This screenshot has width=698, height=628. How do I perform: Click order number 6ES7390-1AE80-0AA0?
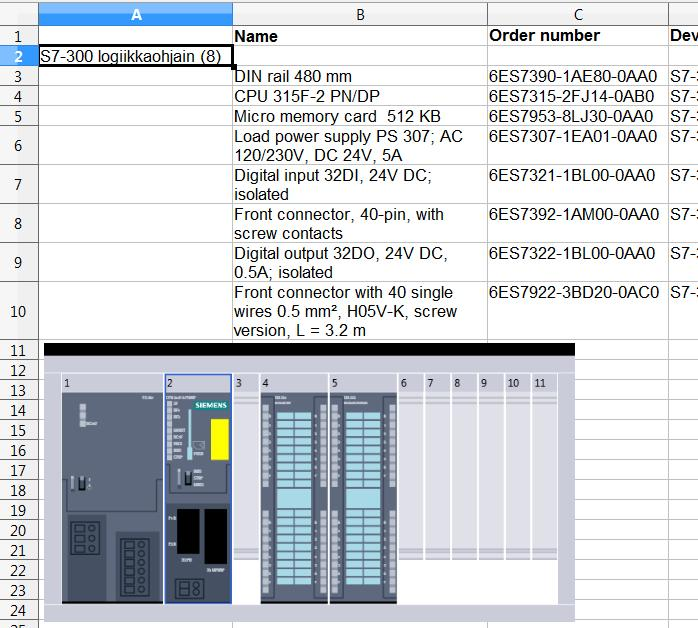click(x=578, y=76)
